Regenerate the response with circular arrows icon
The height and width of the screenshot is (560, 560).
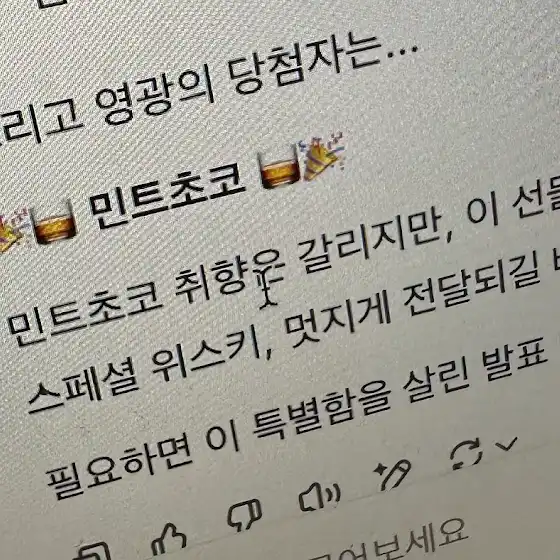[466, 454]
